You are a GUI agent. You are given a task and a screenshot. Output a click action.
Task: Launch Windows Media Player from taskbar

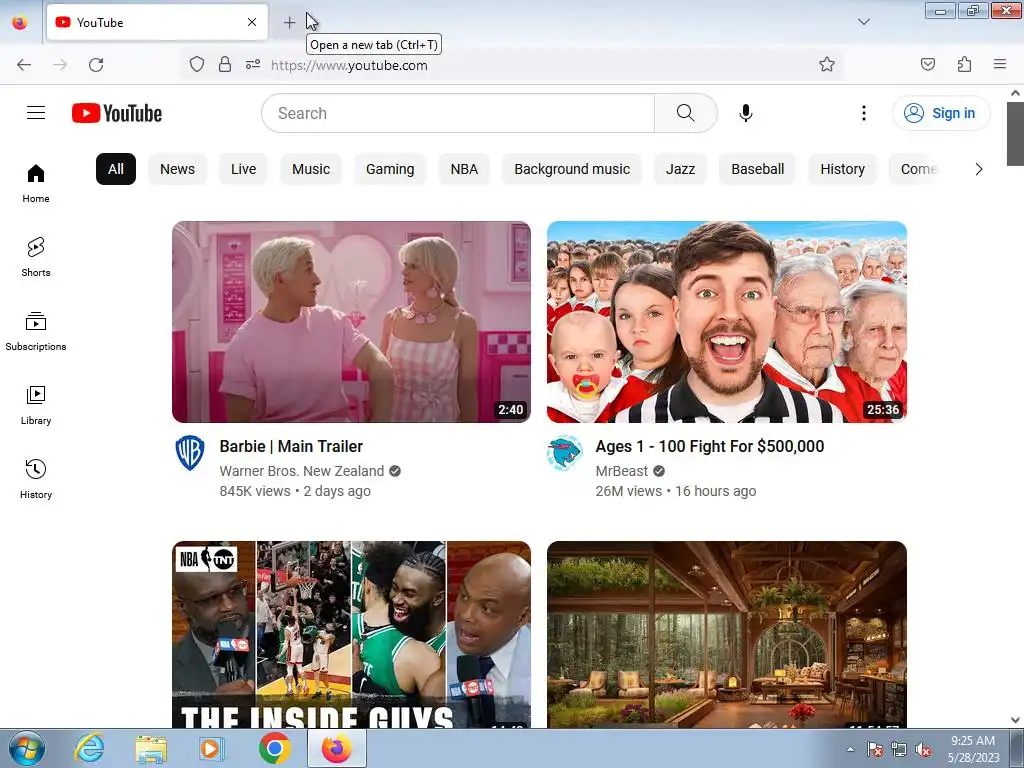click(212, 748)
